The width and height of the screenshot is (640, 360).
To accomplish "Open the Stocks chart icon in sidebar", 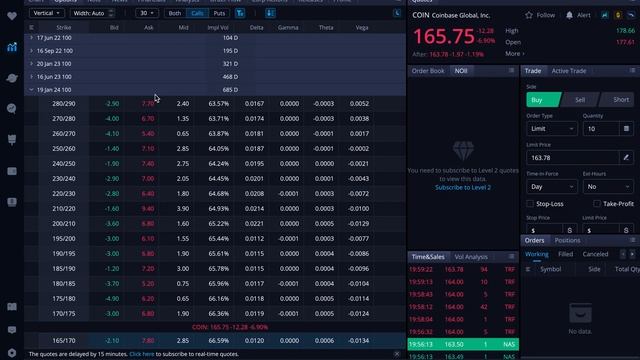I will click(x=12, y=47).
